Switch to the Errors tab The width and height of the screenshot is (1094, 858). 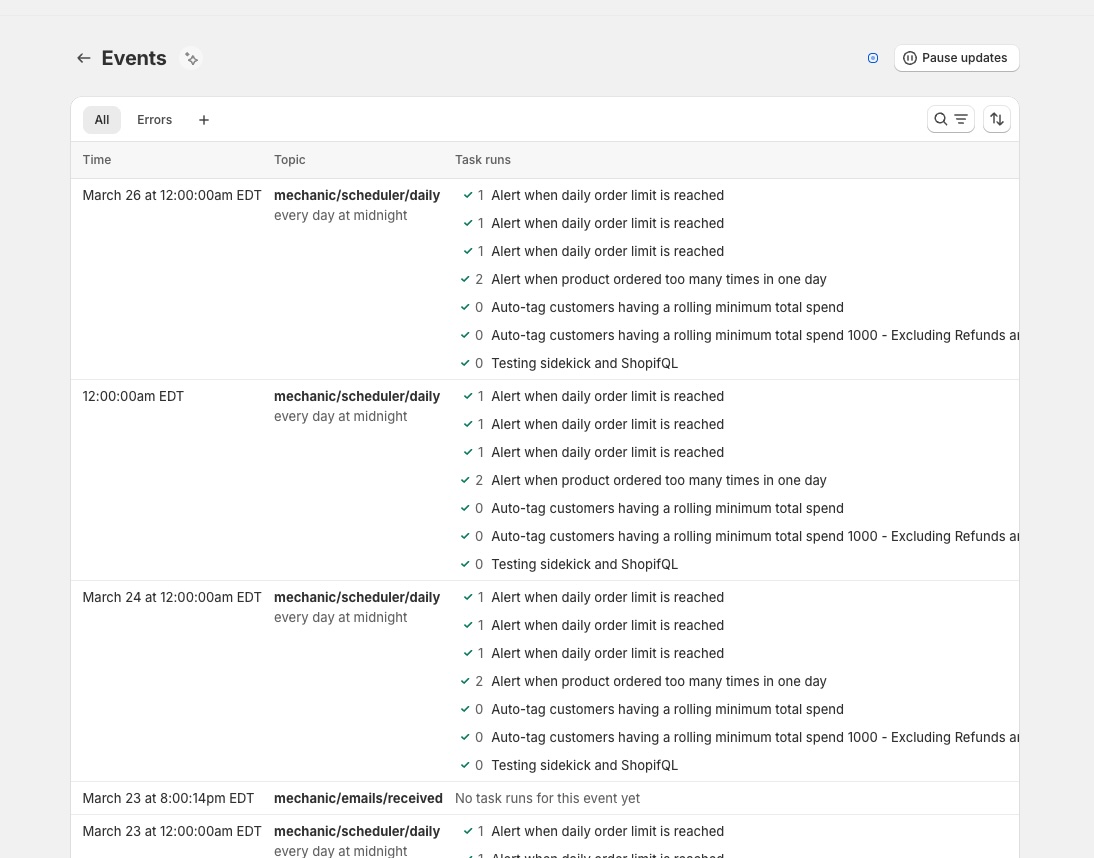154,119
